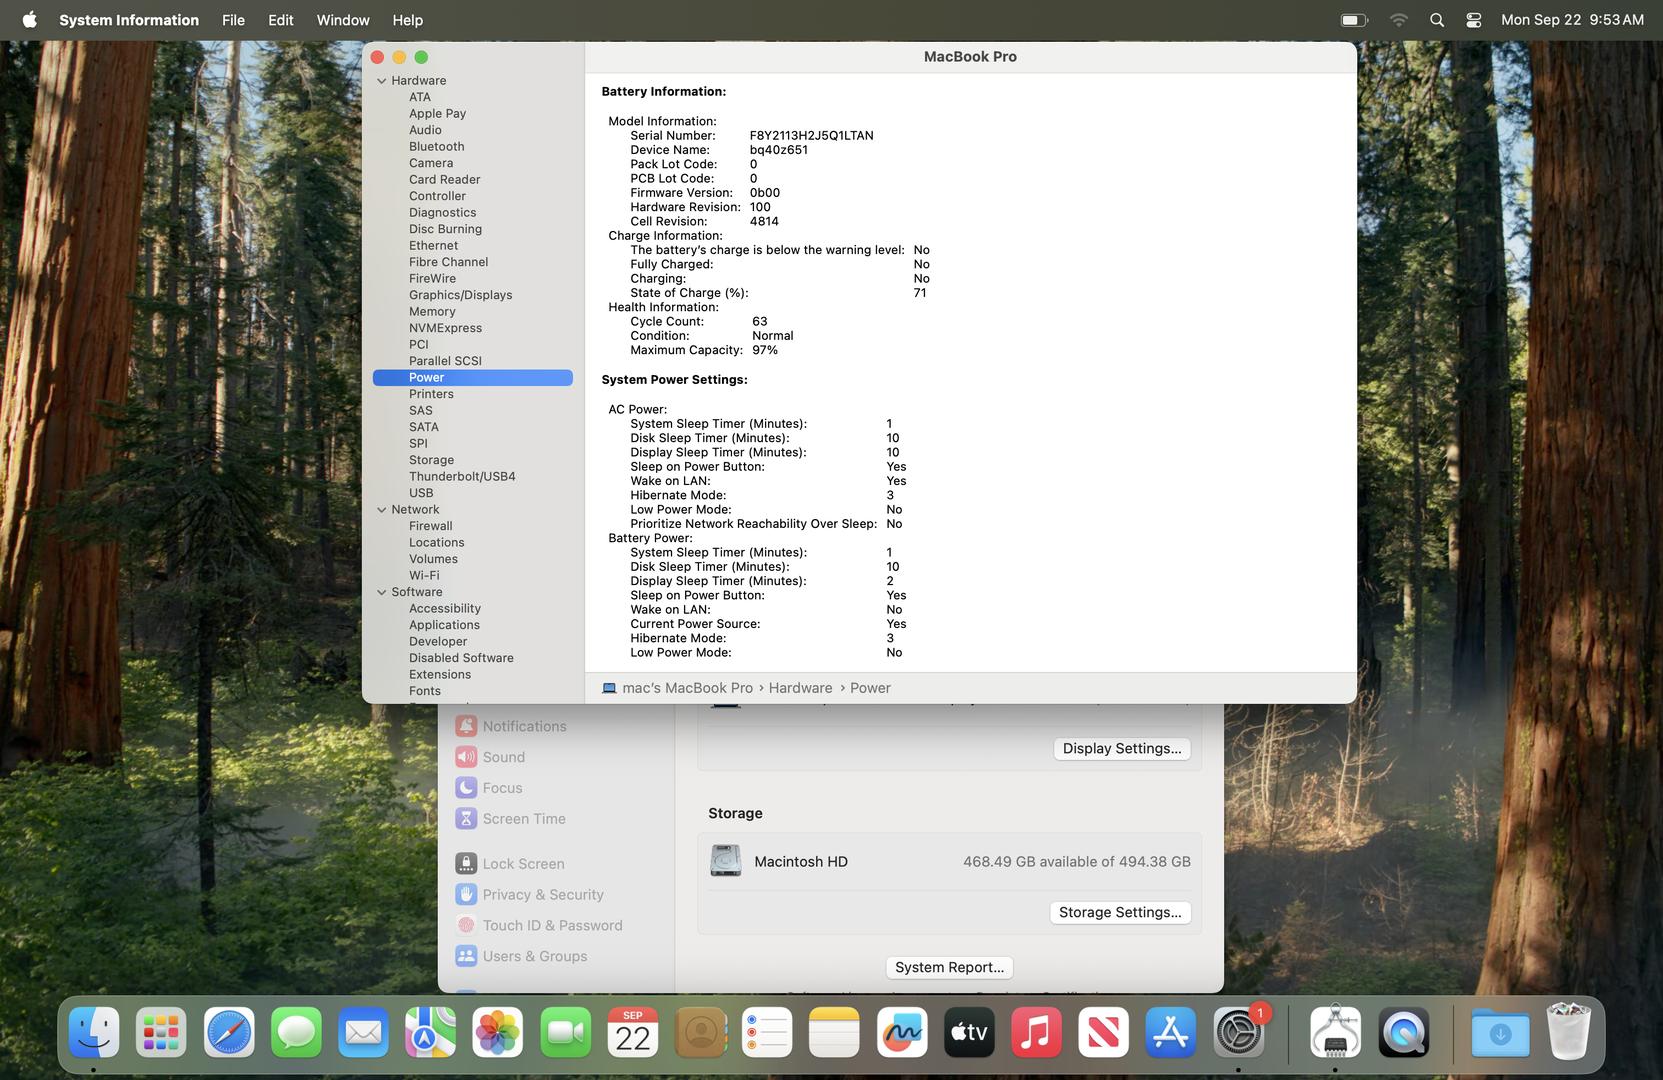This screenshot has width=1663, height=1080.
Task: Open Freeform app in dock
Action: click(902, 1032)
